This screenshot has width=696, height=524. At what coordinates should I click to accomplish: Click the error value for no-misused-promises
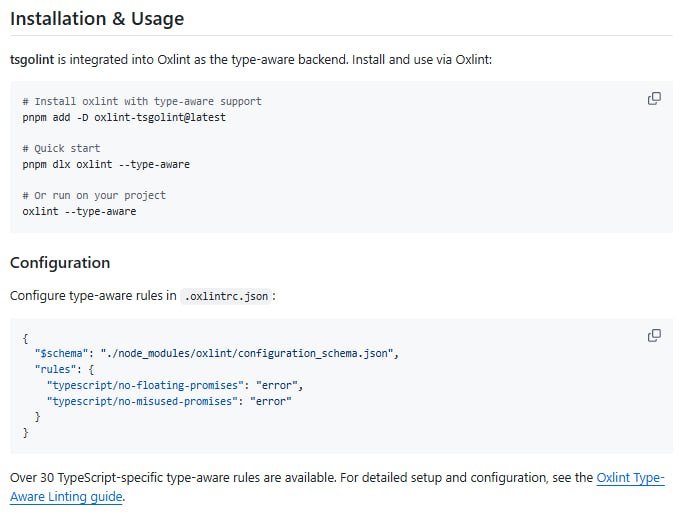pos(270,401)
